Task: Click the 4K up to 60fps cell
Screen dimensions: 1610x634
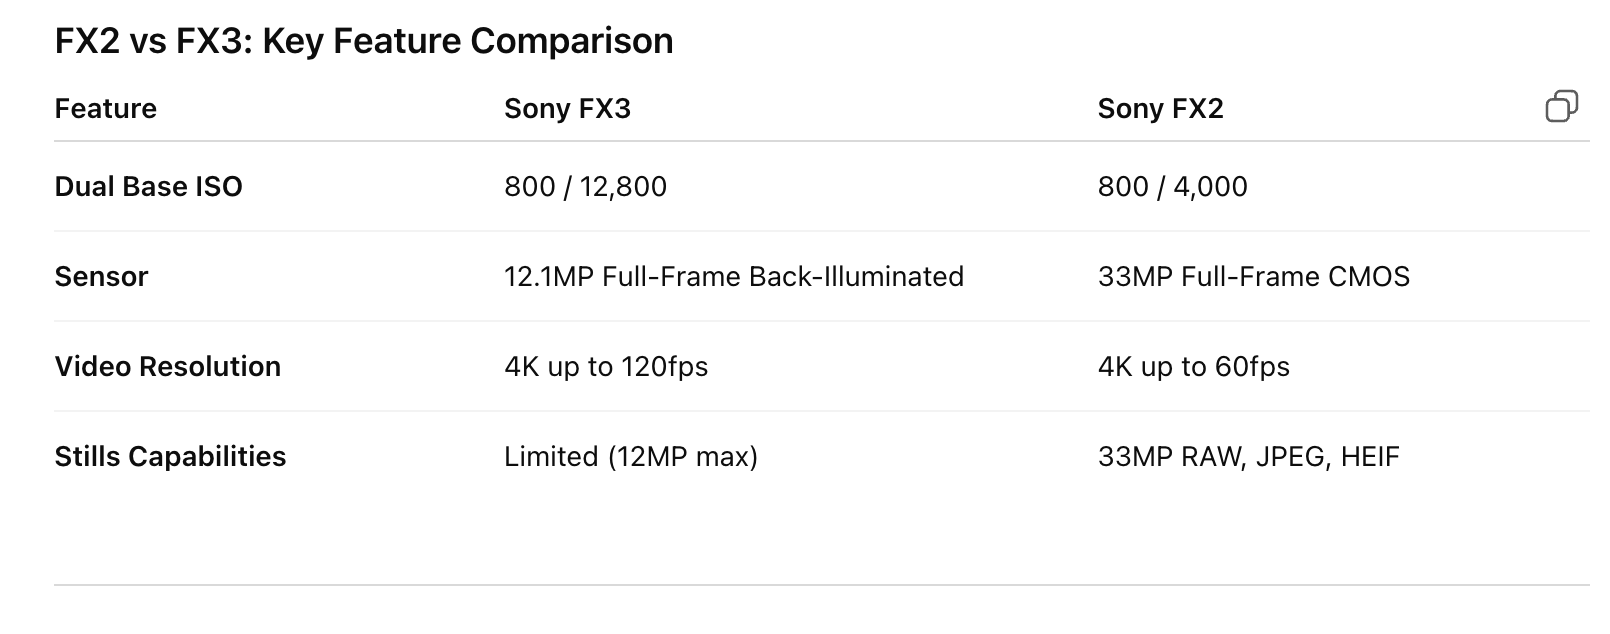Action: tap(1194, 367)
